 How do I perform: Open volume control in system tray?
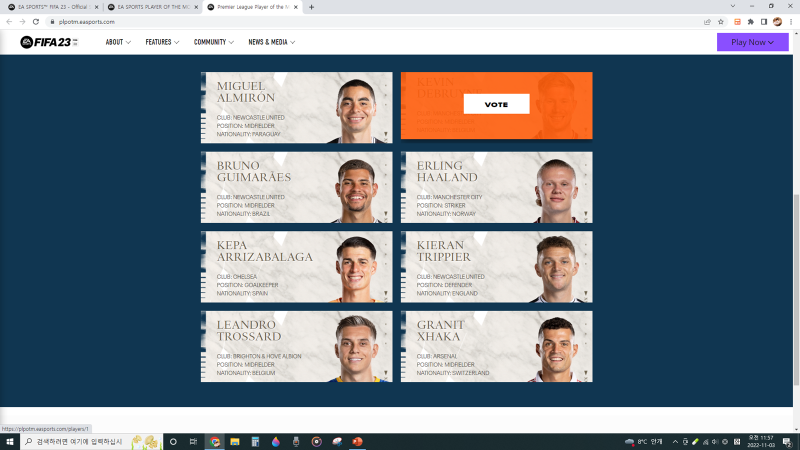tap(715, 442)
